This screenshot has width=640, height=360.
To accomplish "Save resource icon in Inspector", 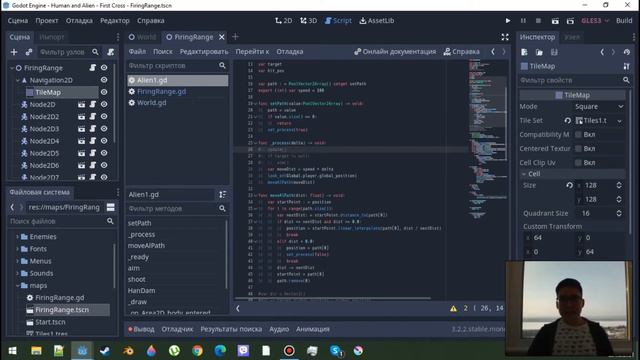I will [554, 52].
